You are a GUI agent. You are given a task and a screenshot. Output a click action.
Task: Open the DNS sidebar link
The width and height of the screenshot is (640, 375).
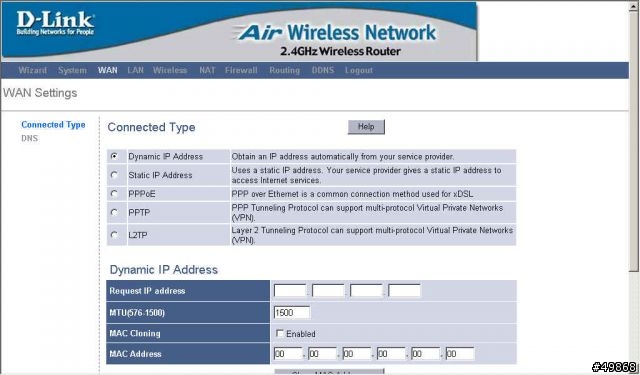pos(30,138)
